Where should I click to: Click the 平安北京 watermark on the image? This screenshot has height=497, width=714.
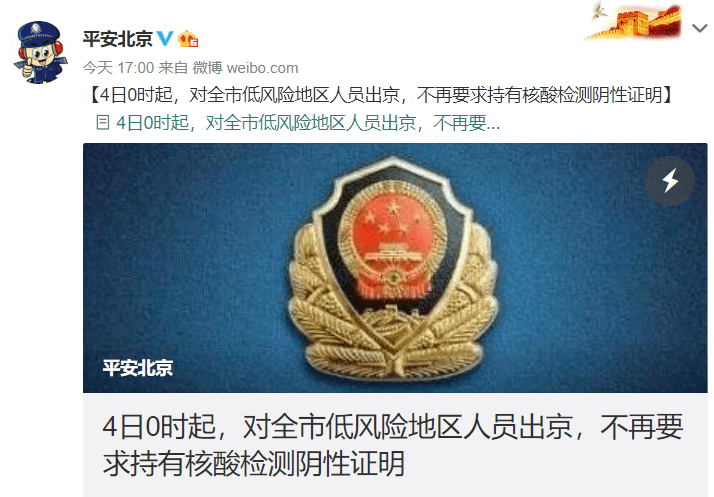(138, 368)
